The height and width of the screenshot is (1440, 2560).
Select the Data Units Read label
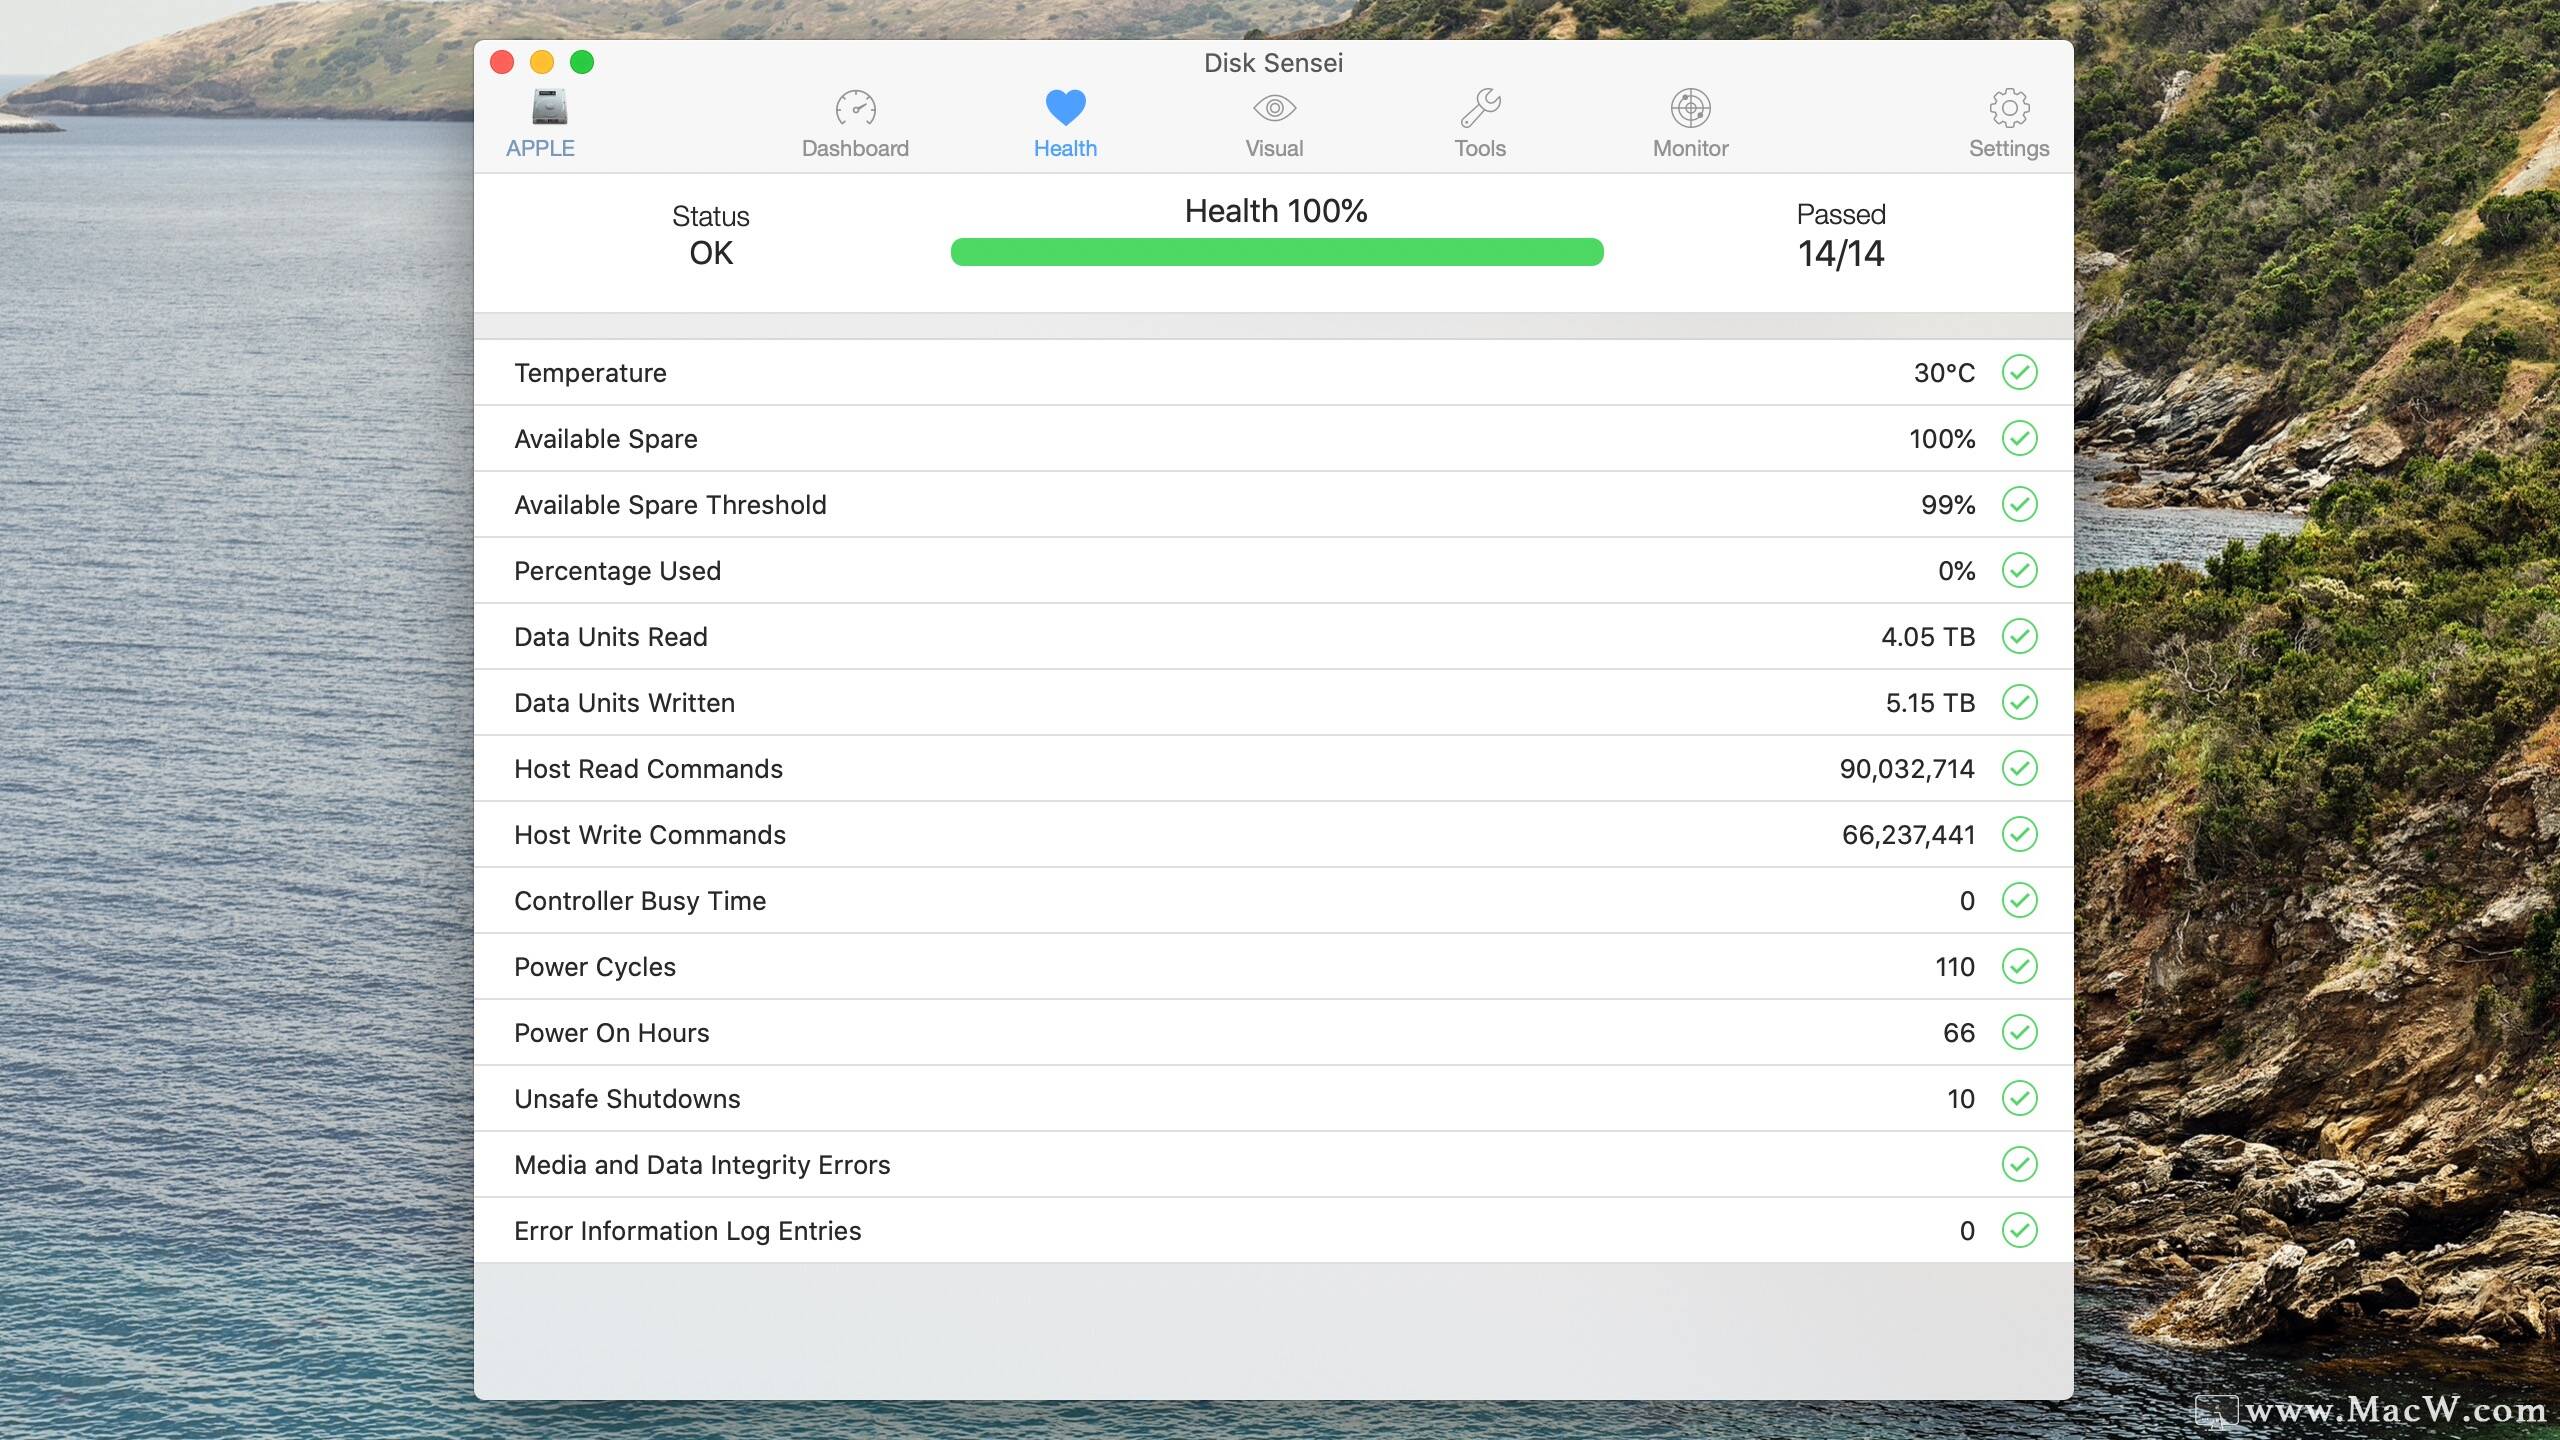pyautogui.click(x=611, y=637)
